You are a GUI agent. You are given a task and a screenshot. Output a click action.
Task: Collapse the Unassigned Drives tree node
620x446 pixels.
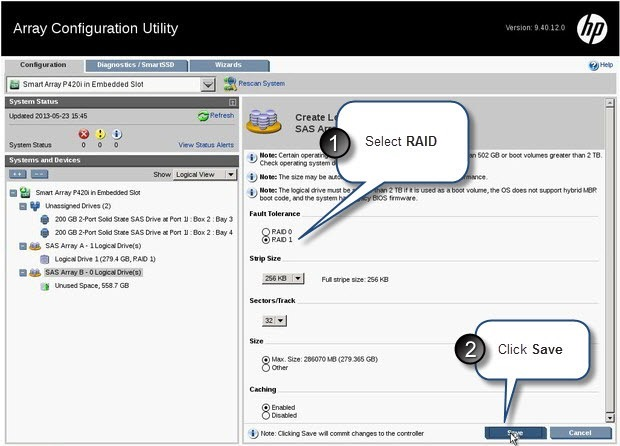click(23, 206)
